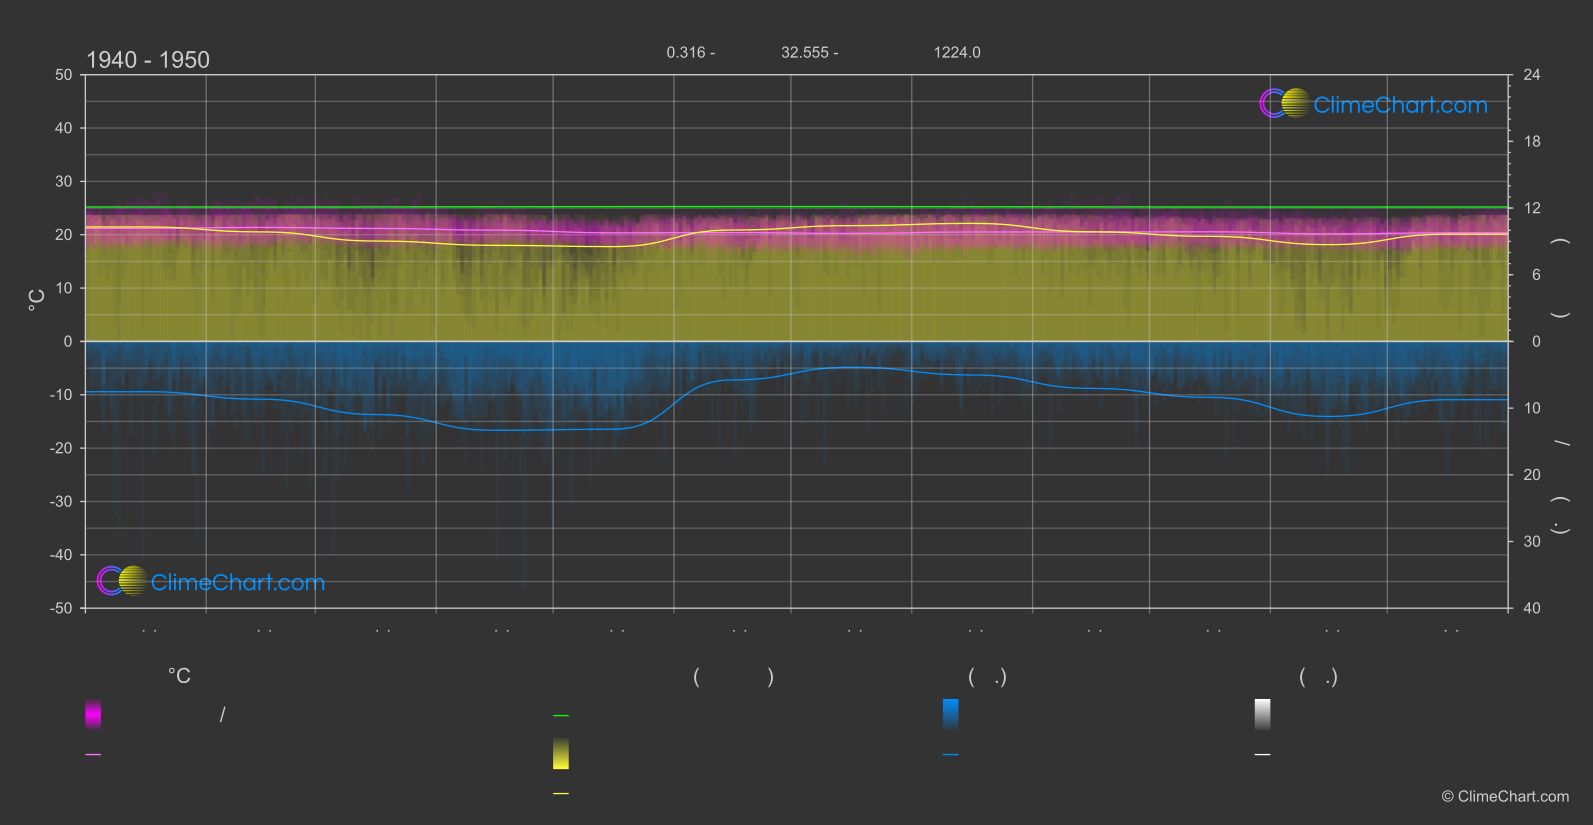Click the °C legend heading
Viewport: 1593px width, 825px height.
(179, 677)
